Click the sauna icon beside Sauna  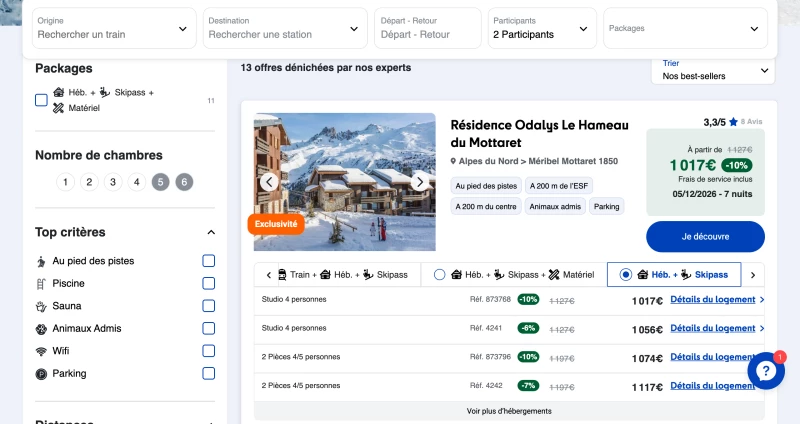pos(41,306)
